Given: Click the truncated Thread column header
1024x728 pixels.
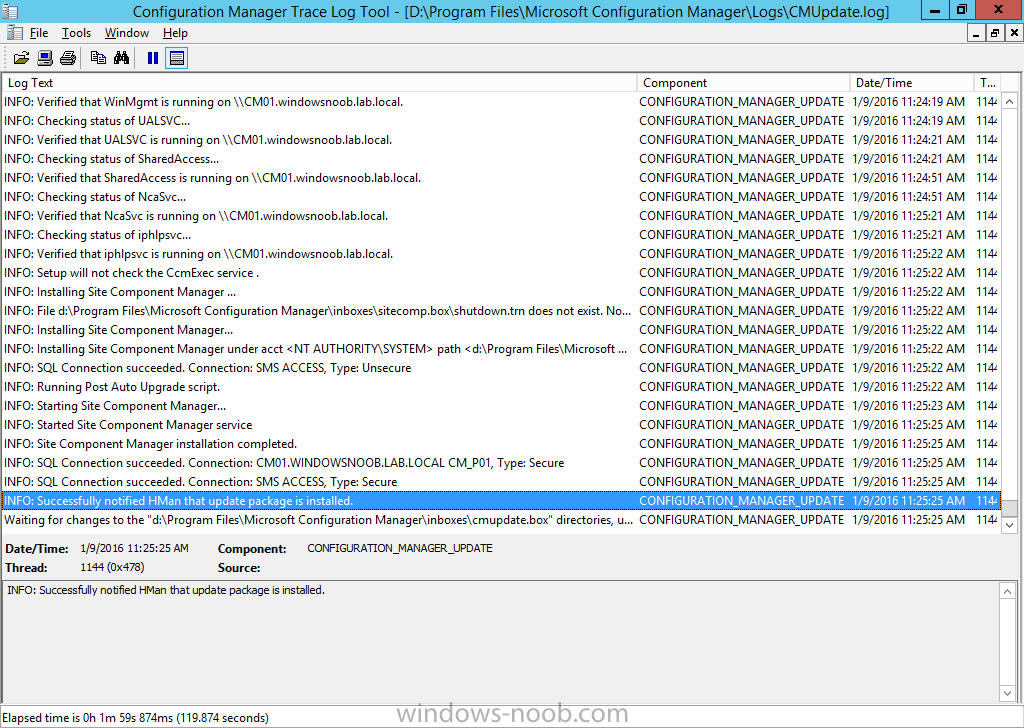Looking at the screenshot, I should 987,83.
